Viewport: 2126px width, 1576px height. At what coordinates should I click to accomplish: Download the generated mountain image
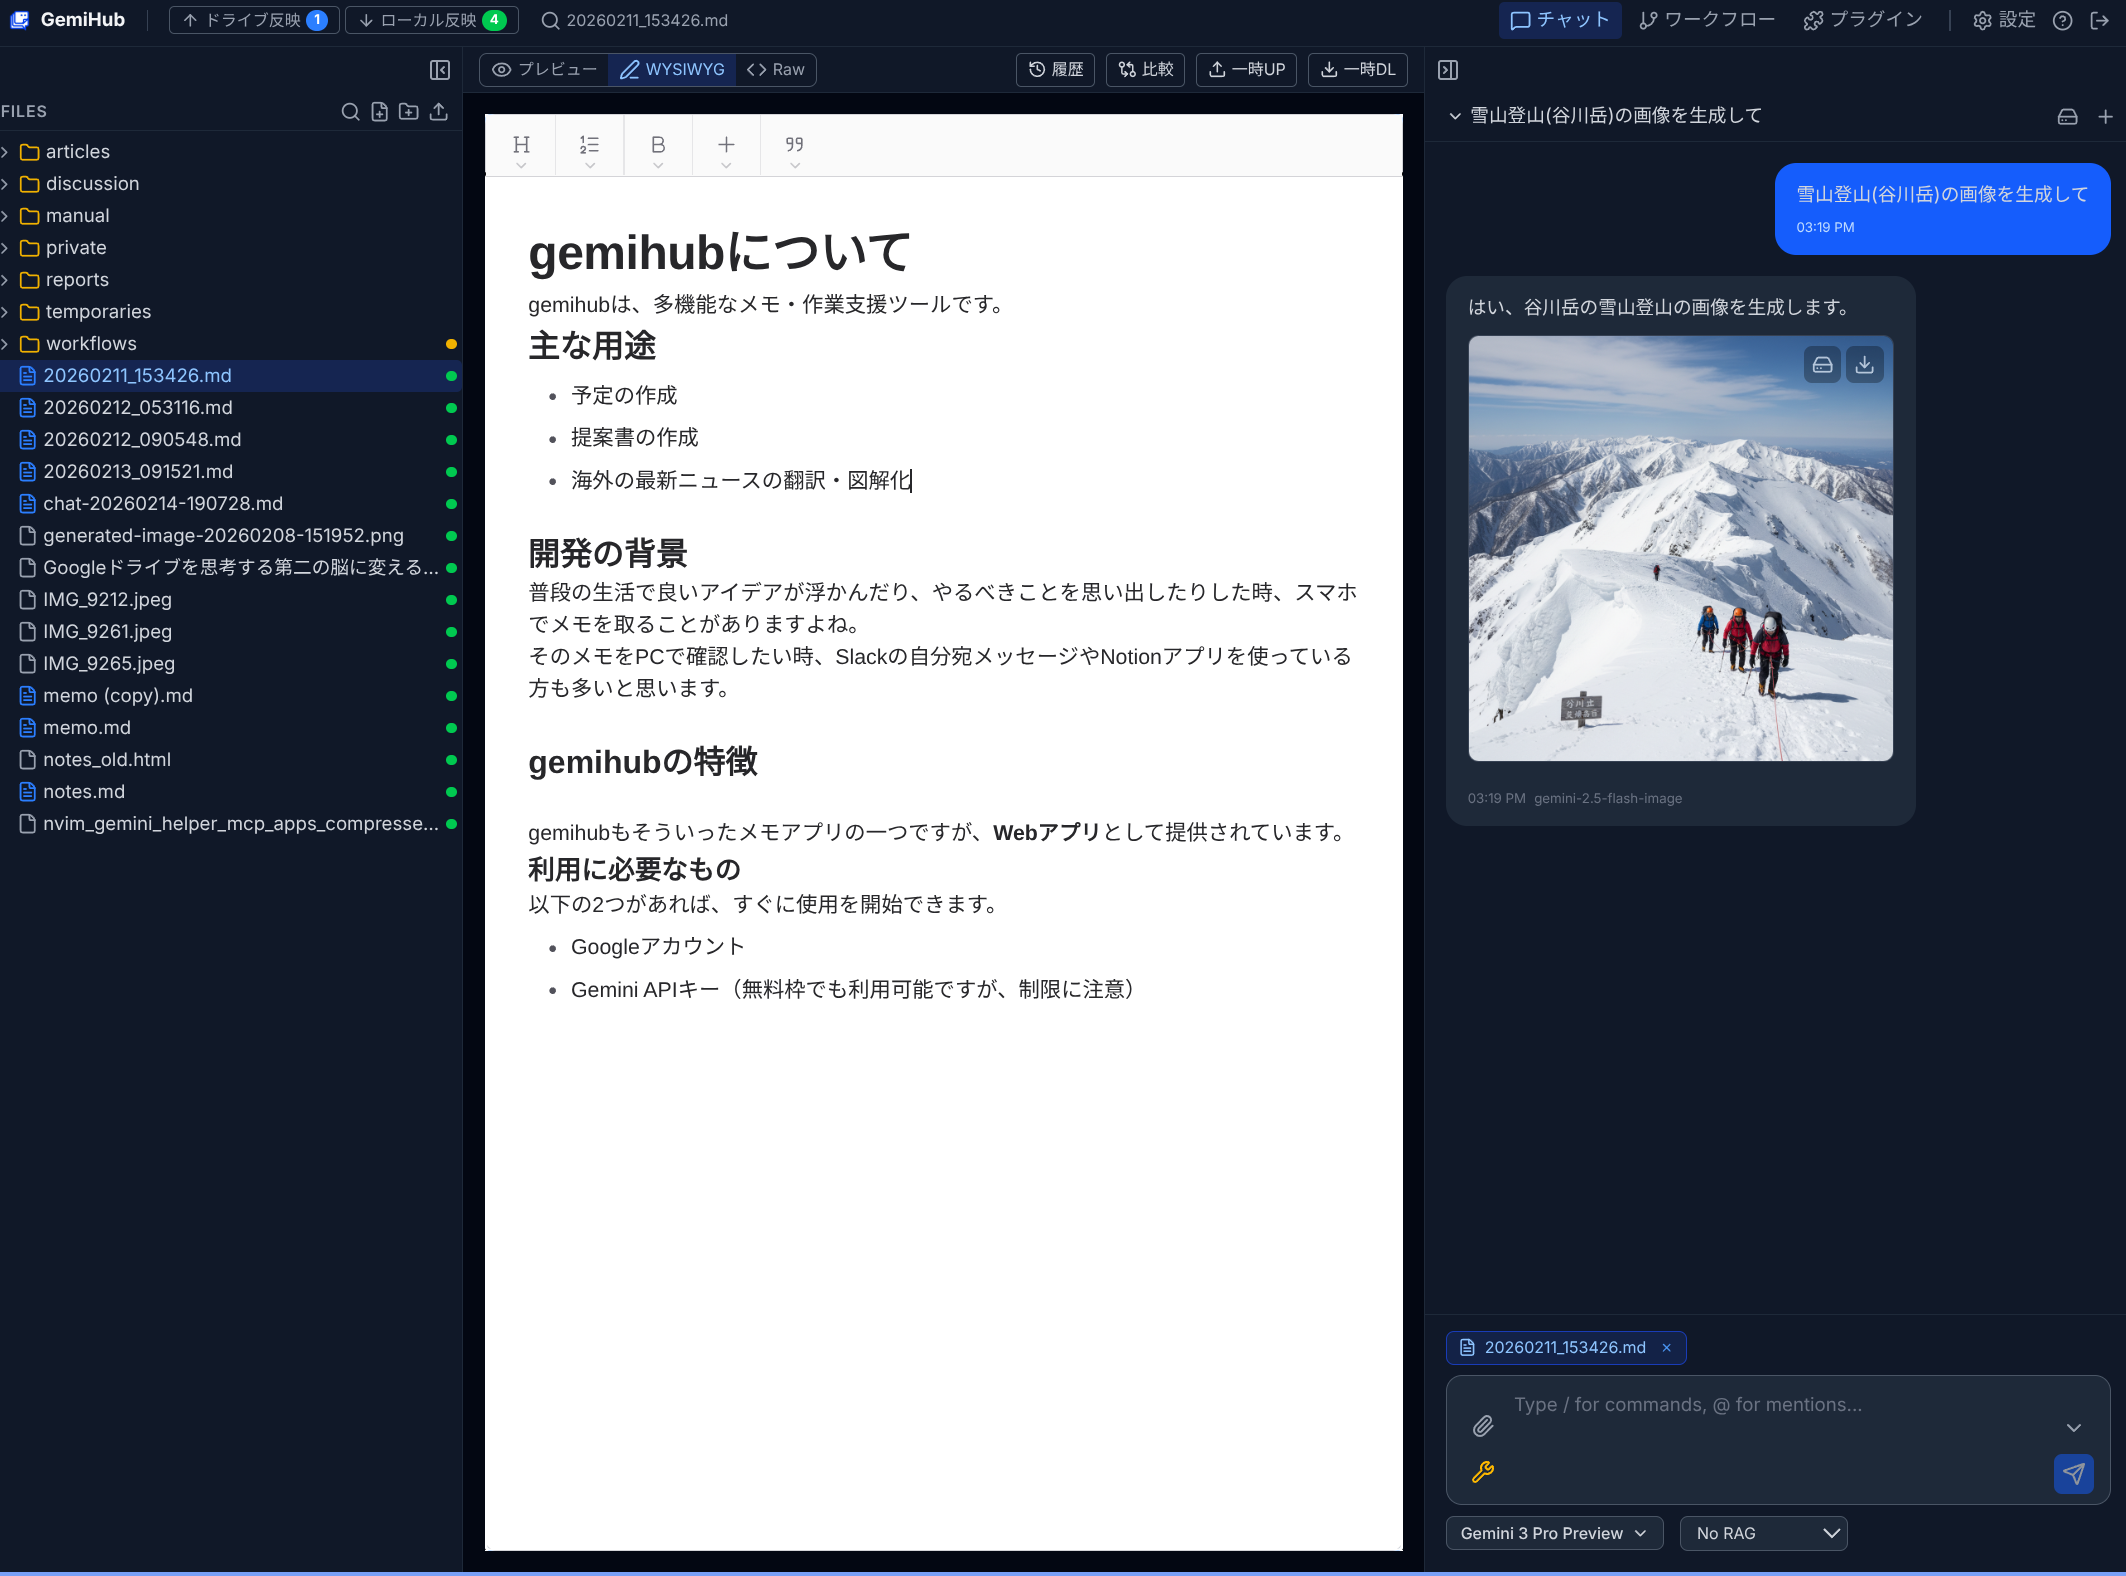coord(1863,364)
